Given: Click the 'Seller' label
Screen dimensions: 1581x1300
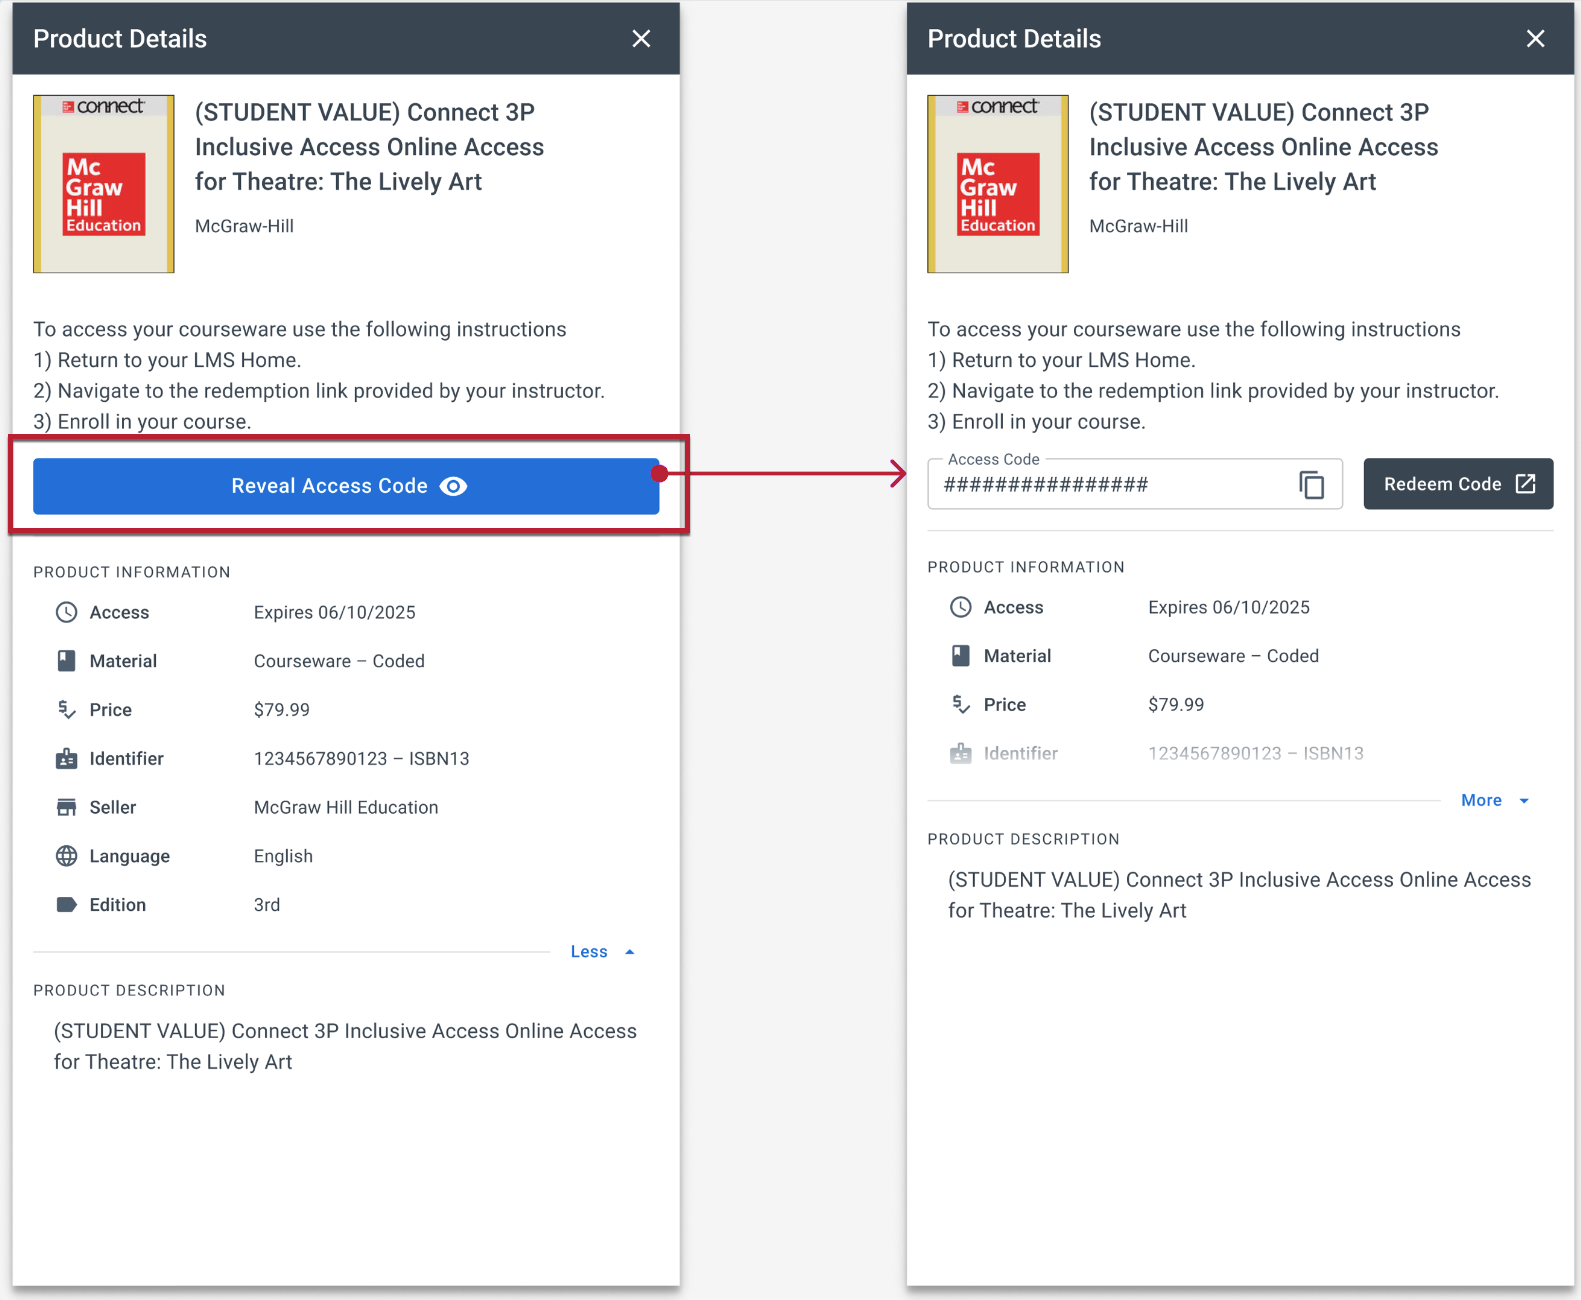Looking at the screenshot, I should [x=113, y=807].
